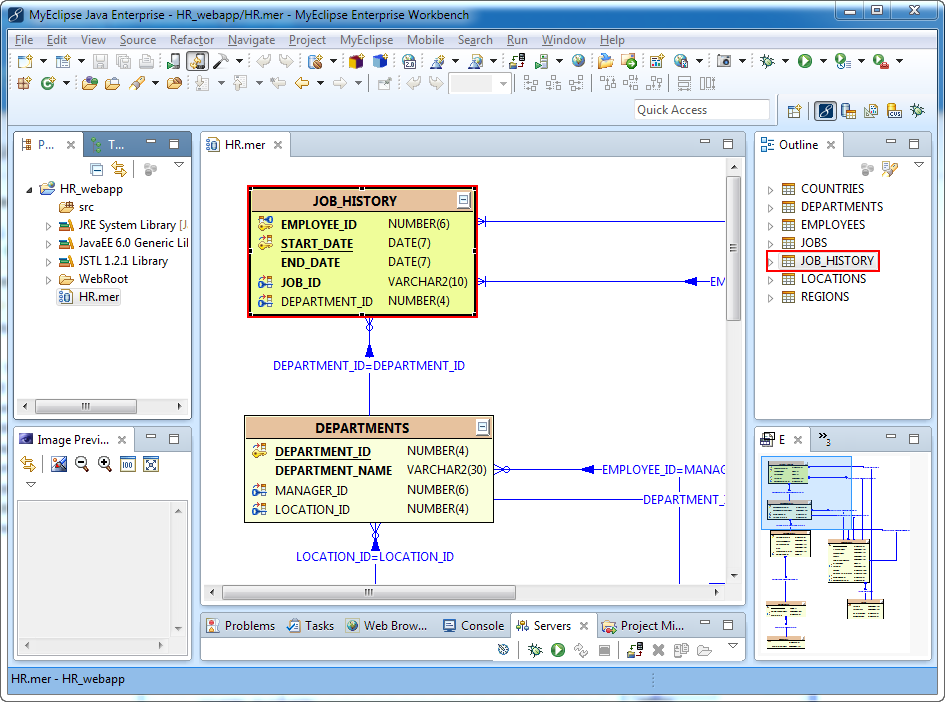945x702 pixels.
Task: Click in the Quick Access search field
Action: [702, 110]
